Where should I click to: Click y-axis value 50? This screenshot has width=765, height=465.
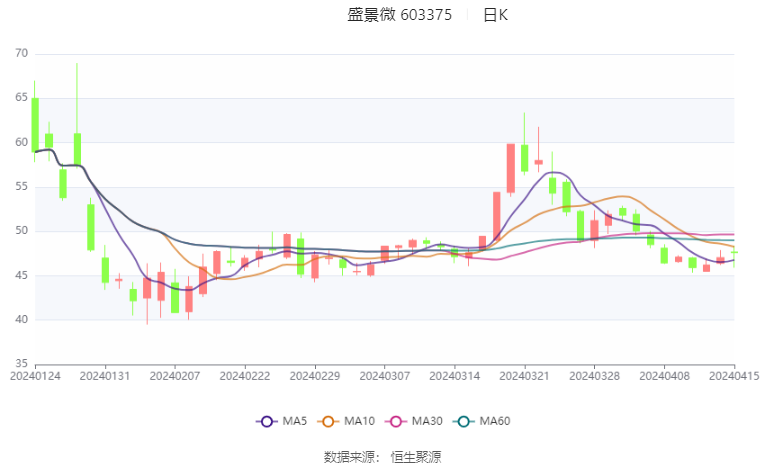pyautogui.click(x=21, y=230)
